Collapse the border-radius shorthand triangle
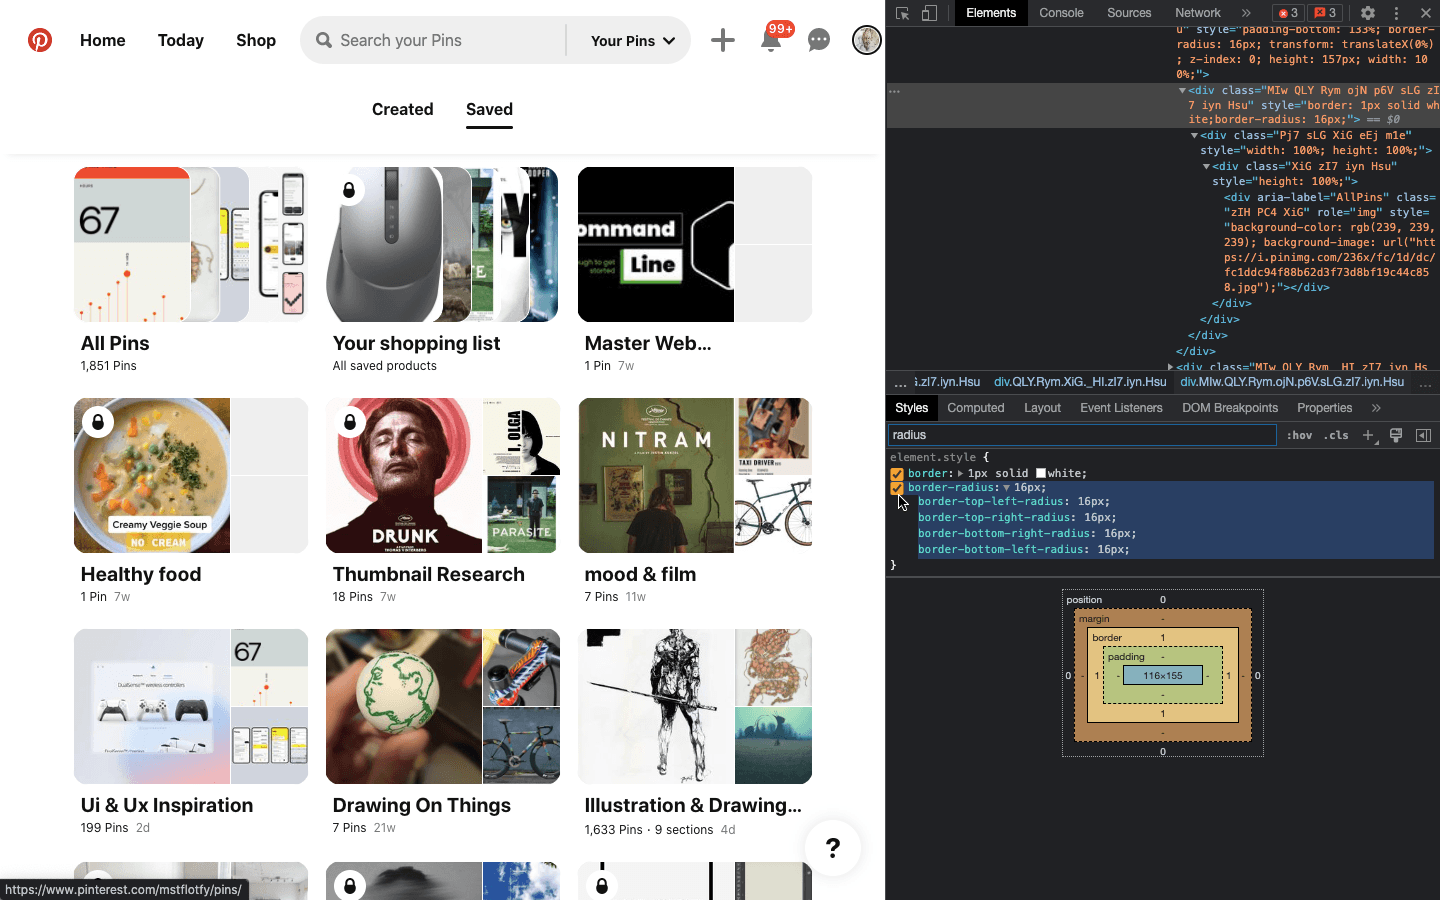 pyautogui.click(x=1007, y=488)
